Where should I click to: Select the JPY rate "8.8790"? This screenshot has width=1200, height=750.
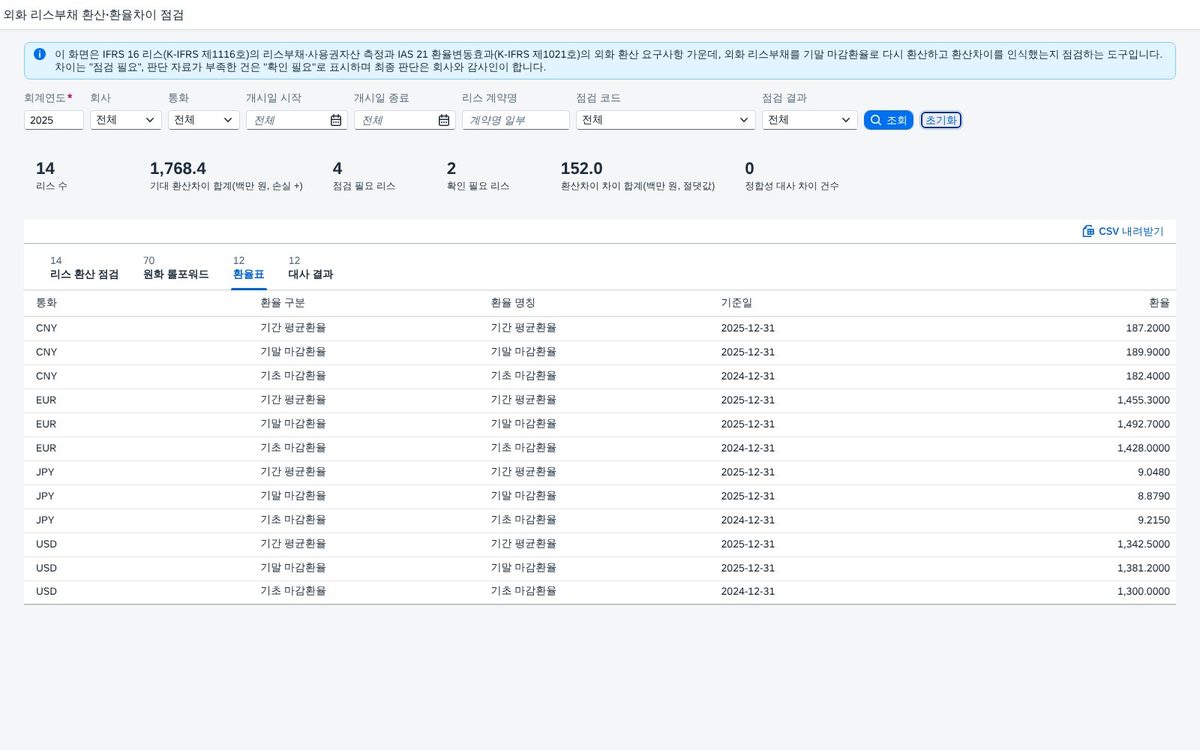[x=1153, y=496]
